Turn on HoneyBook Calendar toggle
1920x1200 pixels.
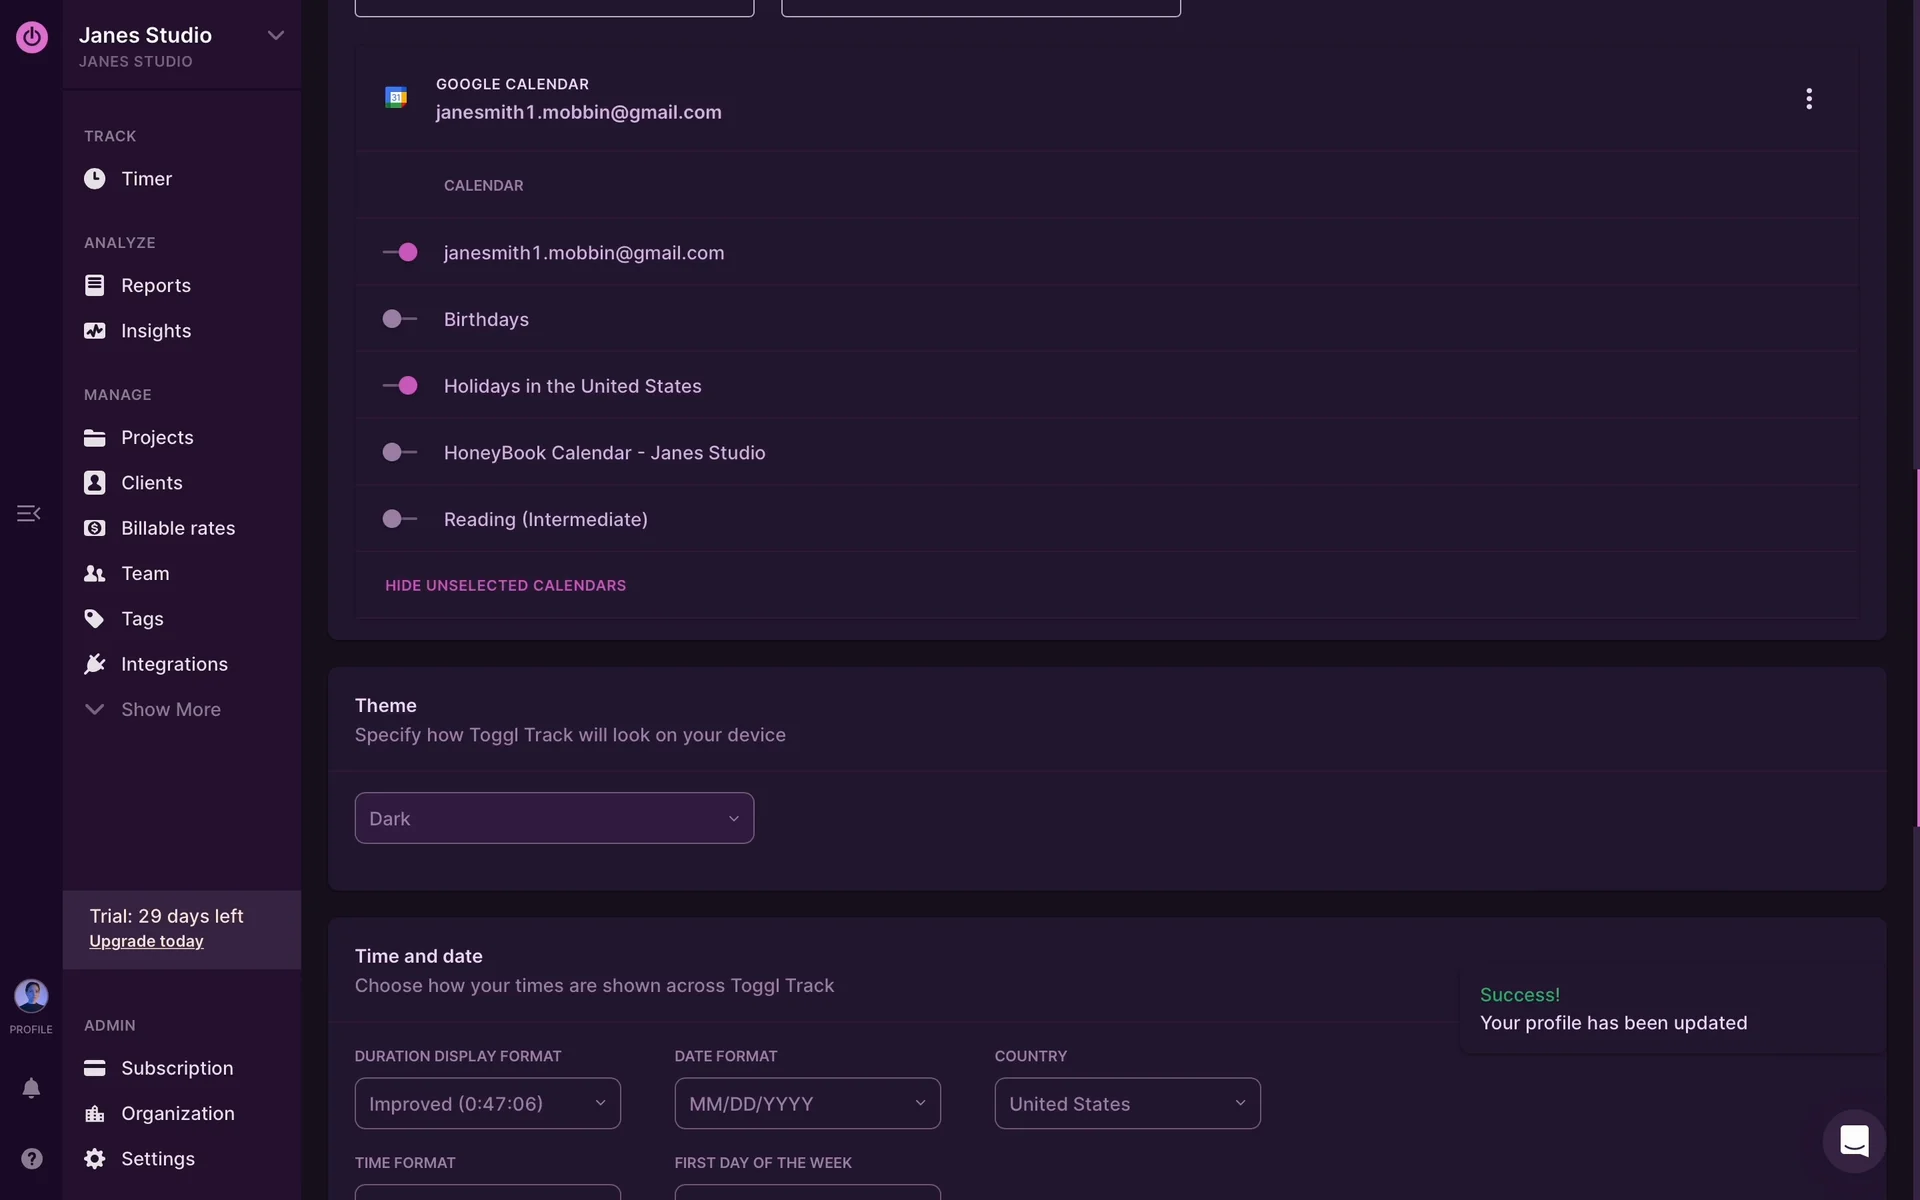[x=400, y=453]
